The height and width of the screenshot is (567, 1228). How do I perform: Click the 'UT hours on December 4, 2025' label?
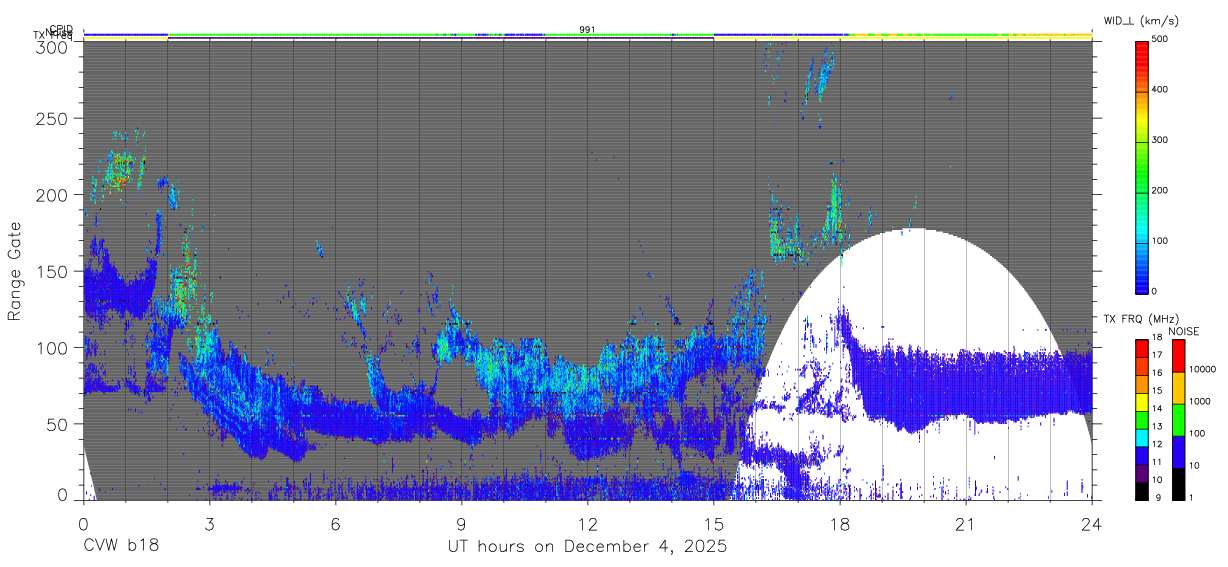(x=587, y=547)
